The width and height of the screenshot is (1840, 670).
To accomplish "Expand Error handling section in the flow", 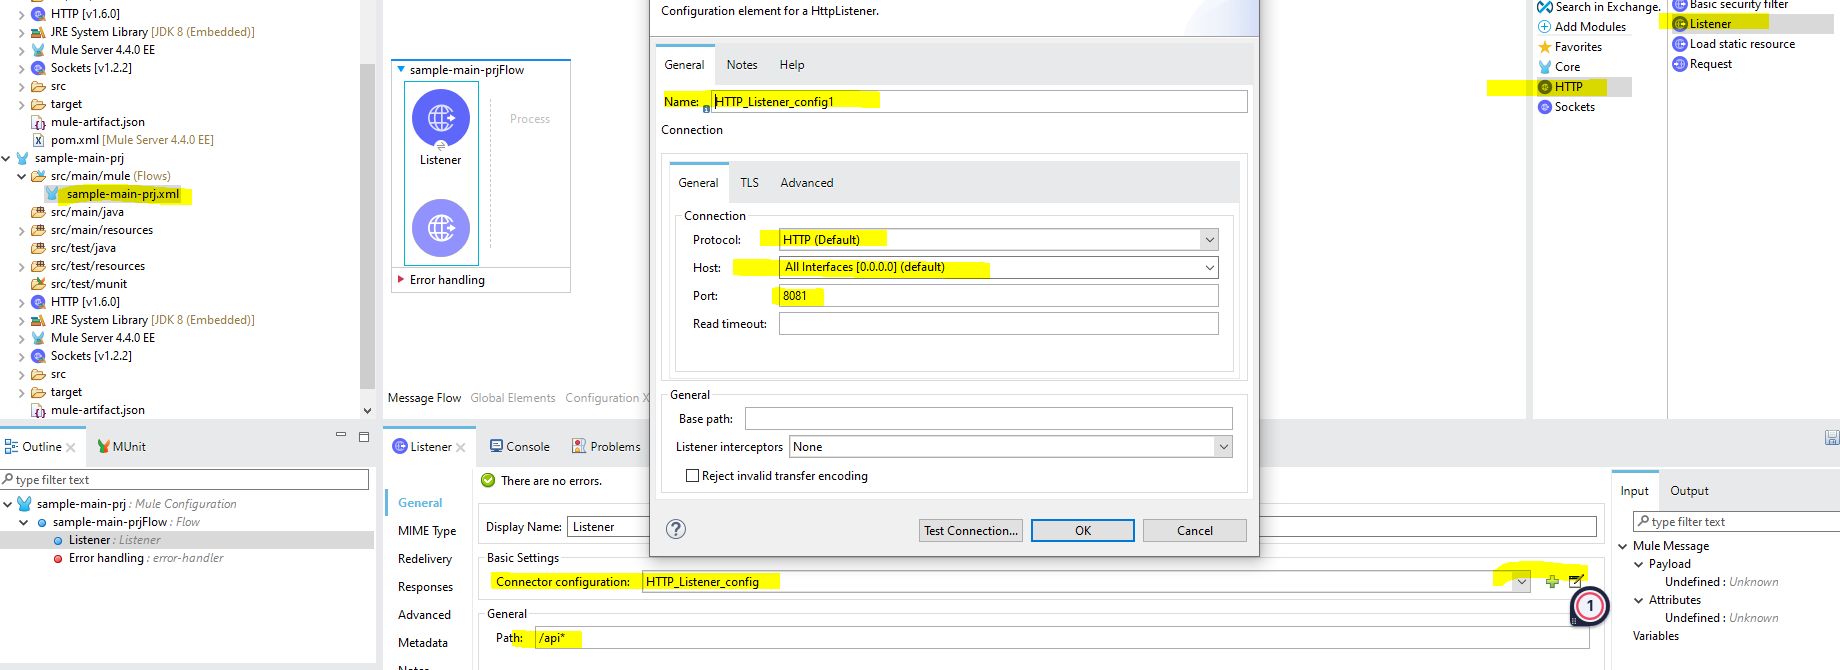I will pyautogui.click(x=402, y=280).
